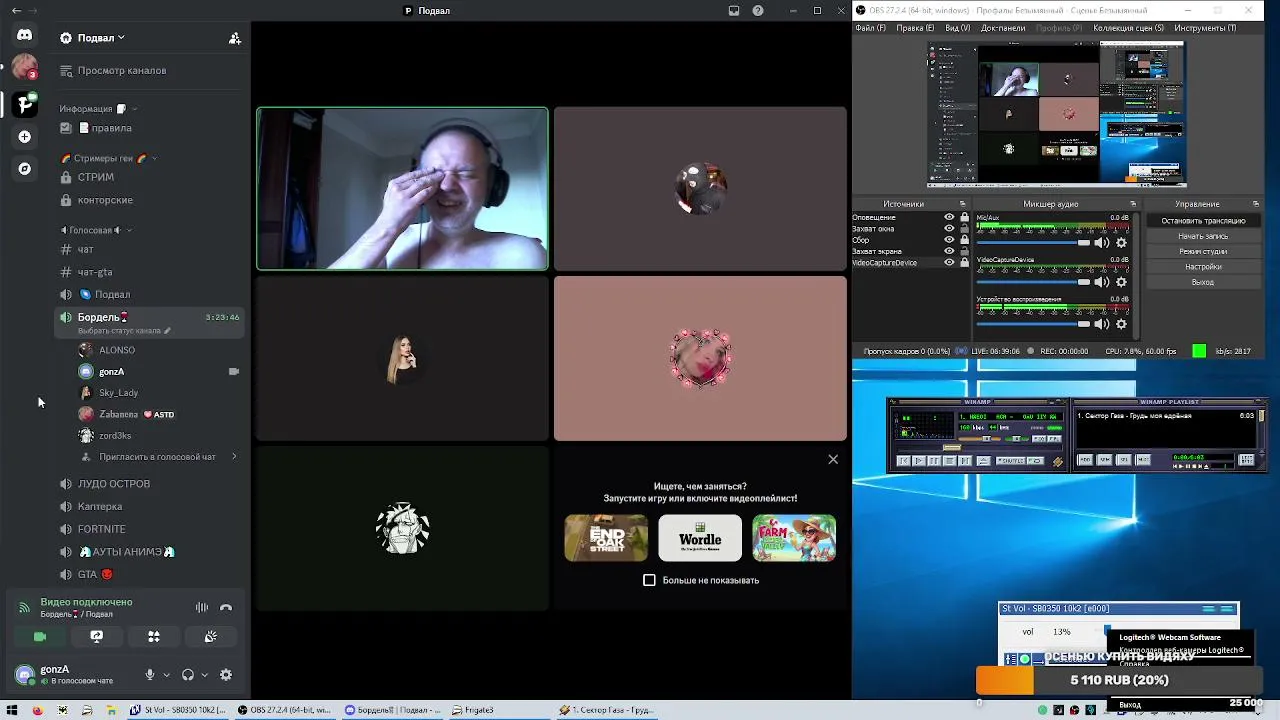Open the ЛУДО ОСТРОВ voice channel
Image resolution: width=1280 pixels, height=720 pixels.
(x=150, y=484)
